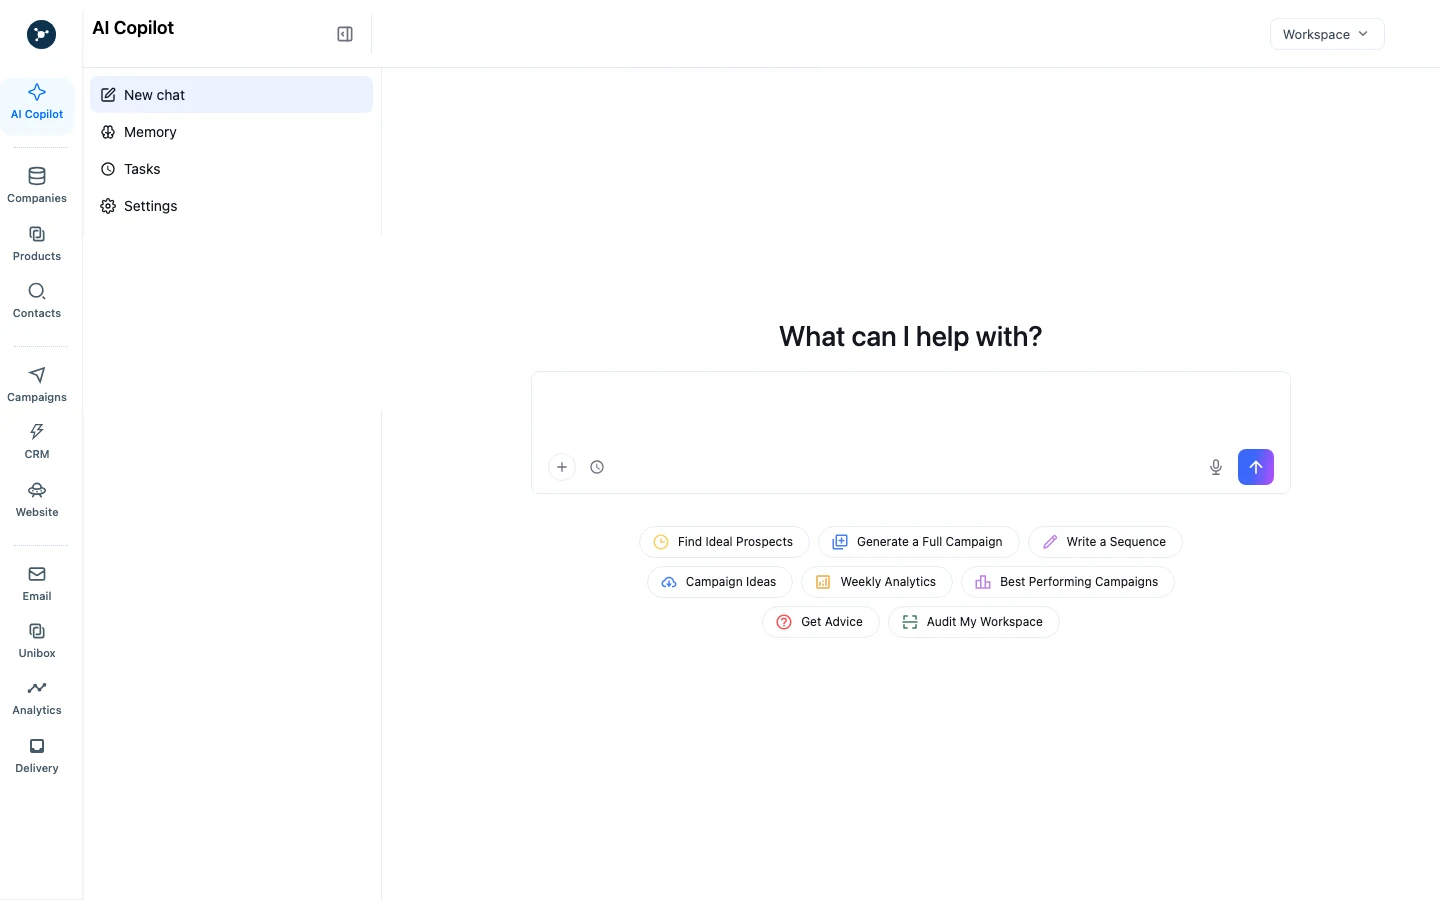Open the Products section
1440x900 pixels.
tap(37, 244)
